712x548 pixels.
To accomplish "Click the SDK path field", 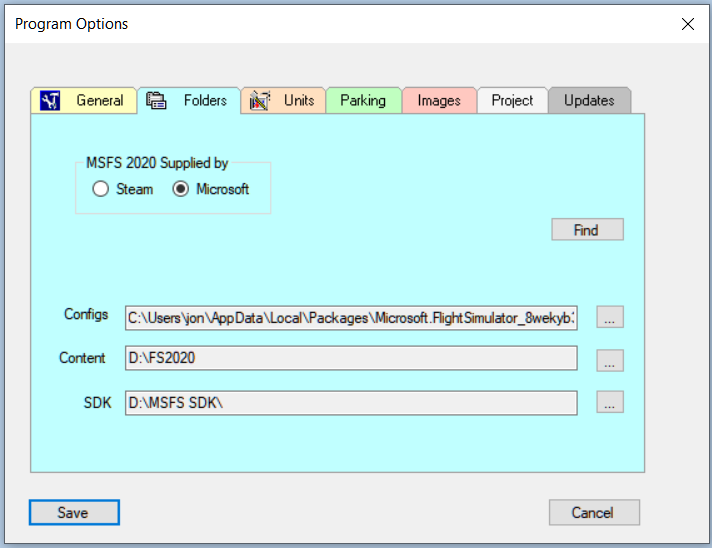I will [351, 403].
